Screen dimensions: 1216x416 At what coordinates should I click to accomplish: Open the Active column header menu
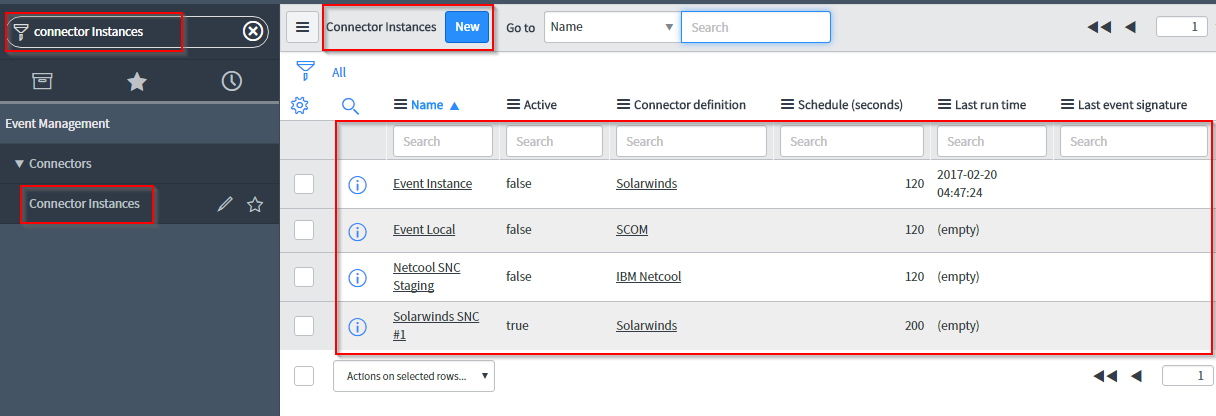click(514, 105)
